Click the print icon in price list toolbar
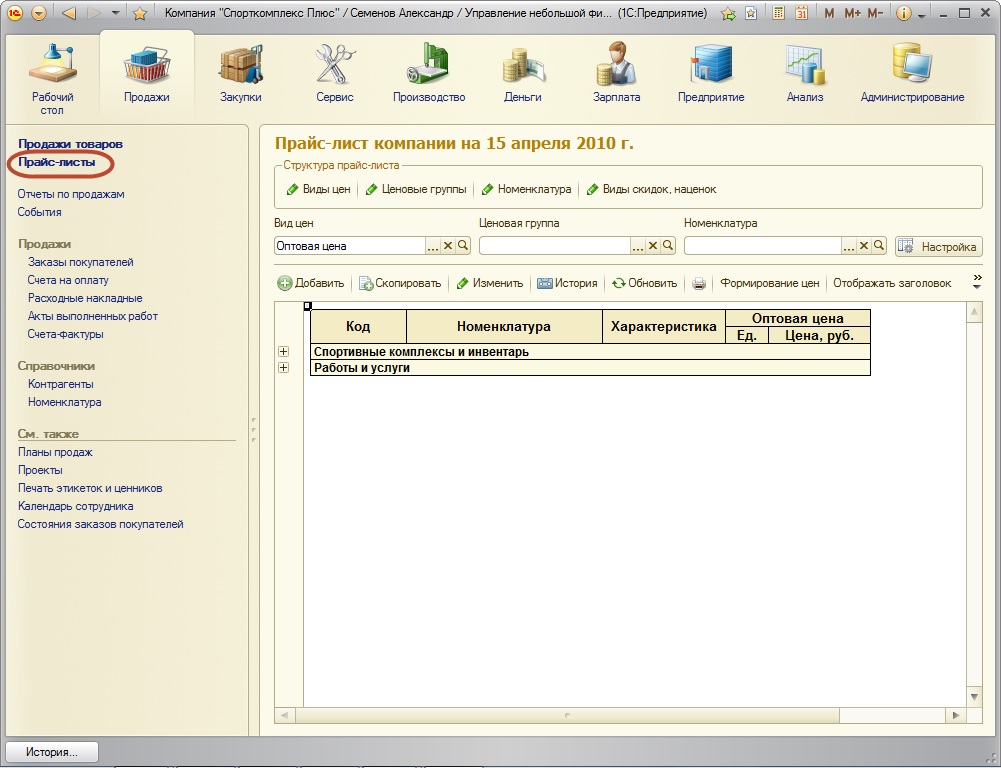Screen dimensions: 1001x768 pyautogui.click(x=699, y=284)
